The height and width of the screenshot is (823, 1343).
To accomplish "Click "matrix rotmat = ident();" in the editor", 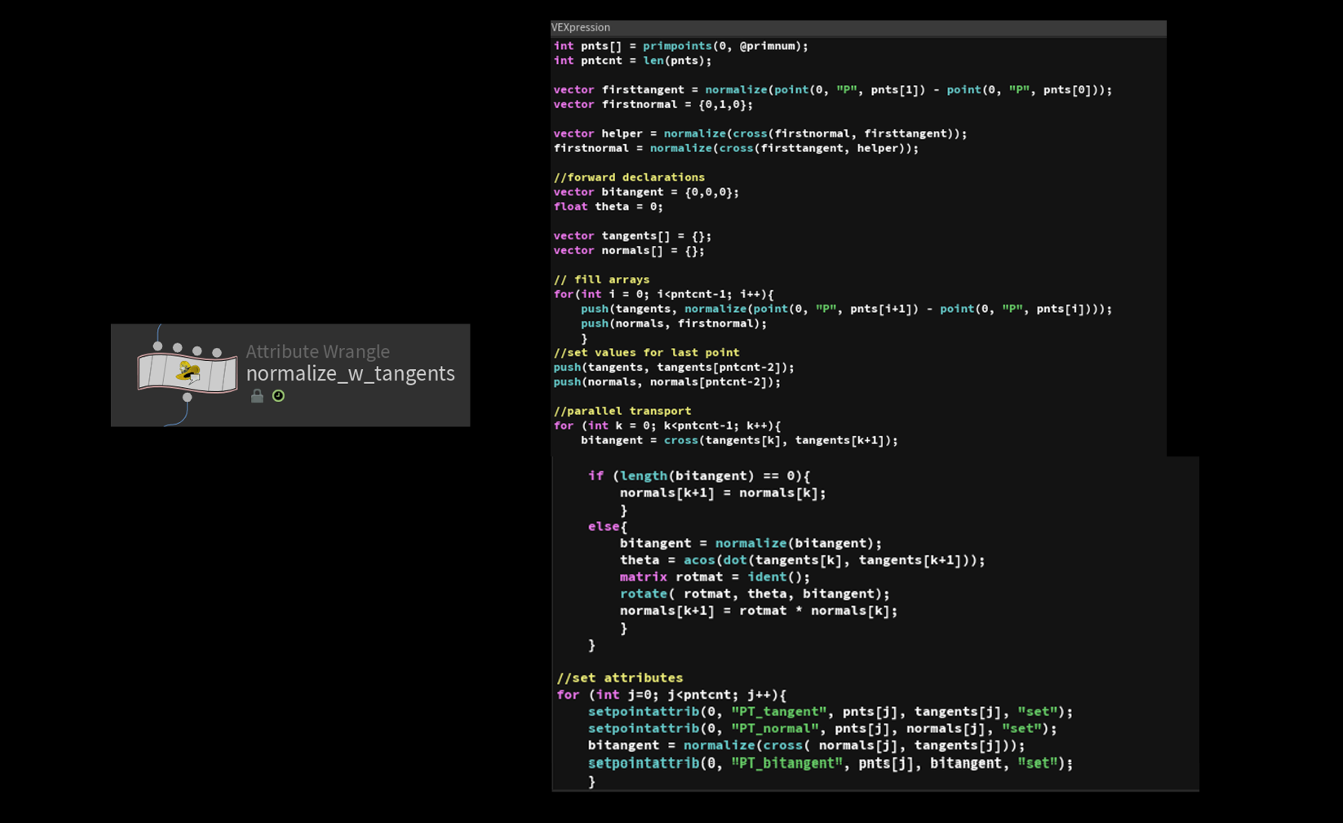I will (x=715, y=577).
